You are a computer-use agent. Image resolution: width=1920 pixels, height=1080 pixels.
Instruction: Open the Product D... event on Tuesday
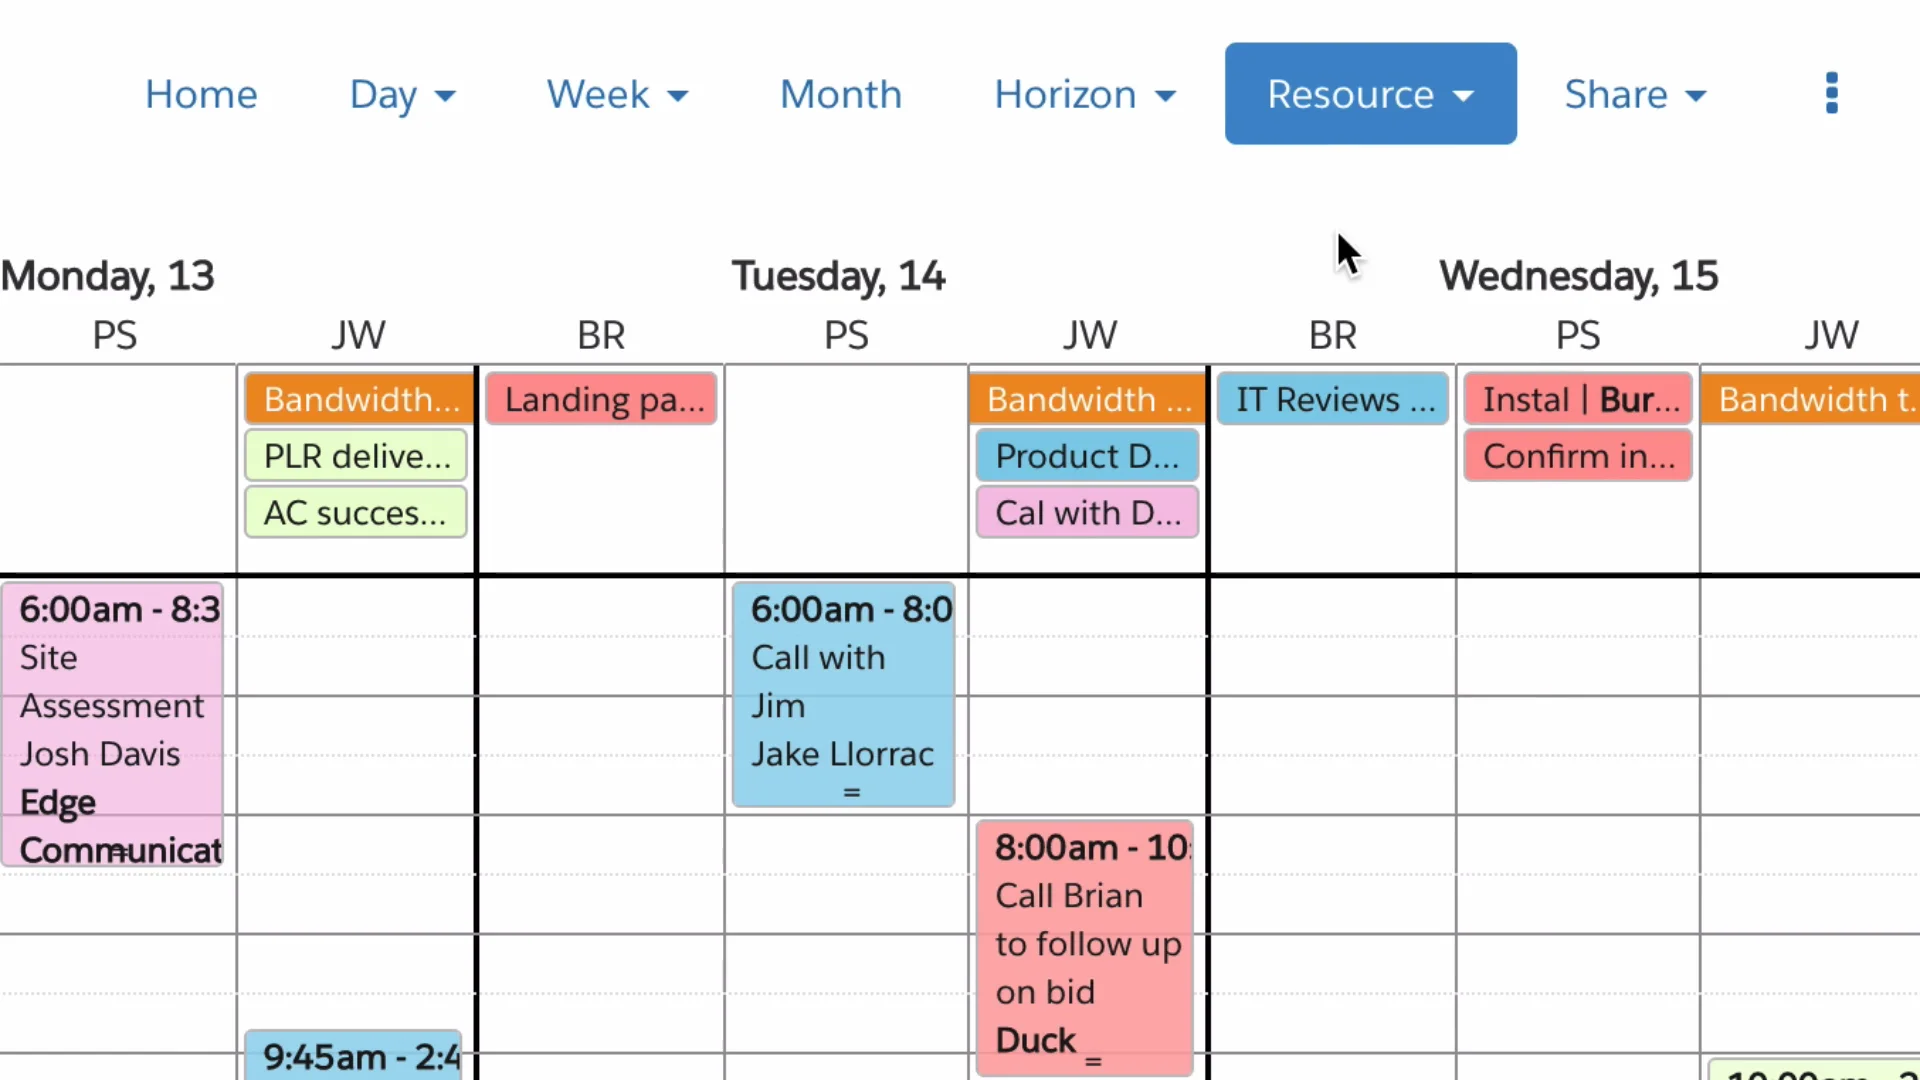[1087, 456]
